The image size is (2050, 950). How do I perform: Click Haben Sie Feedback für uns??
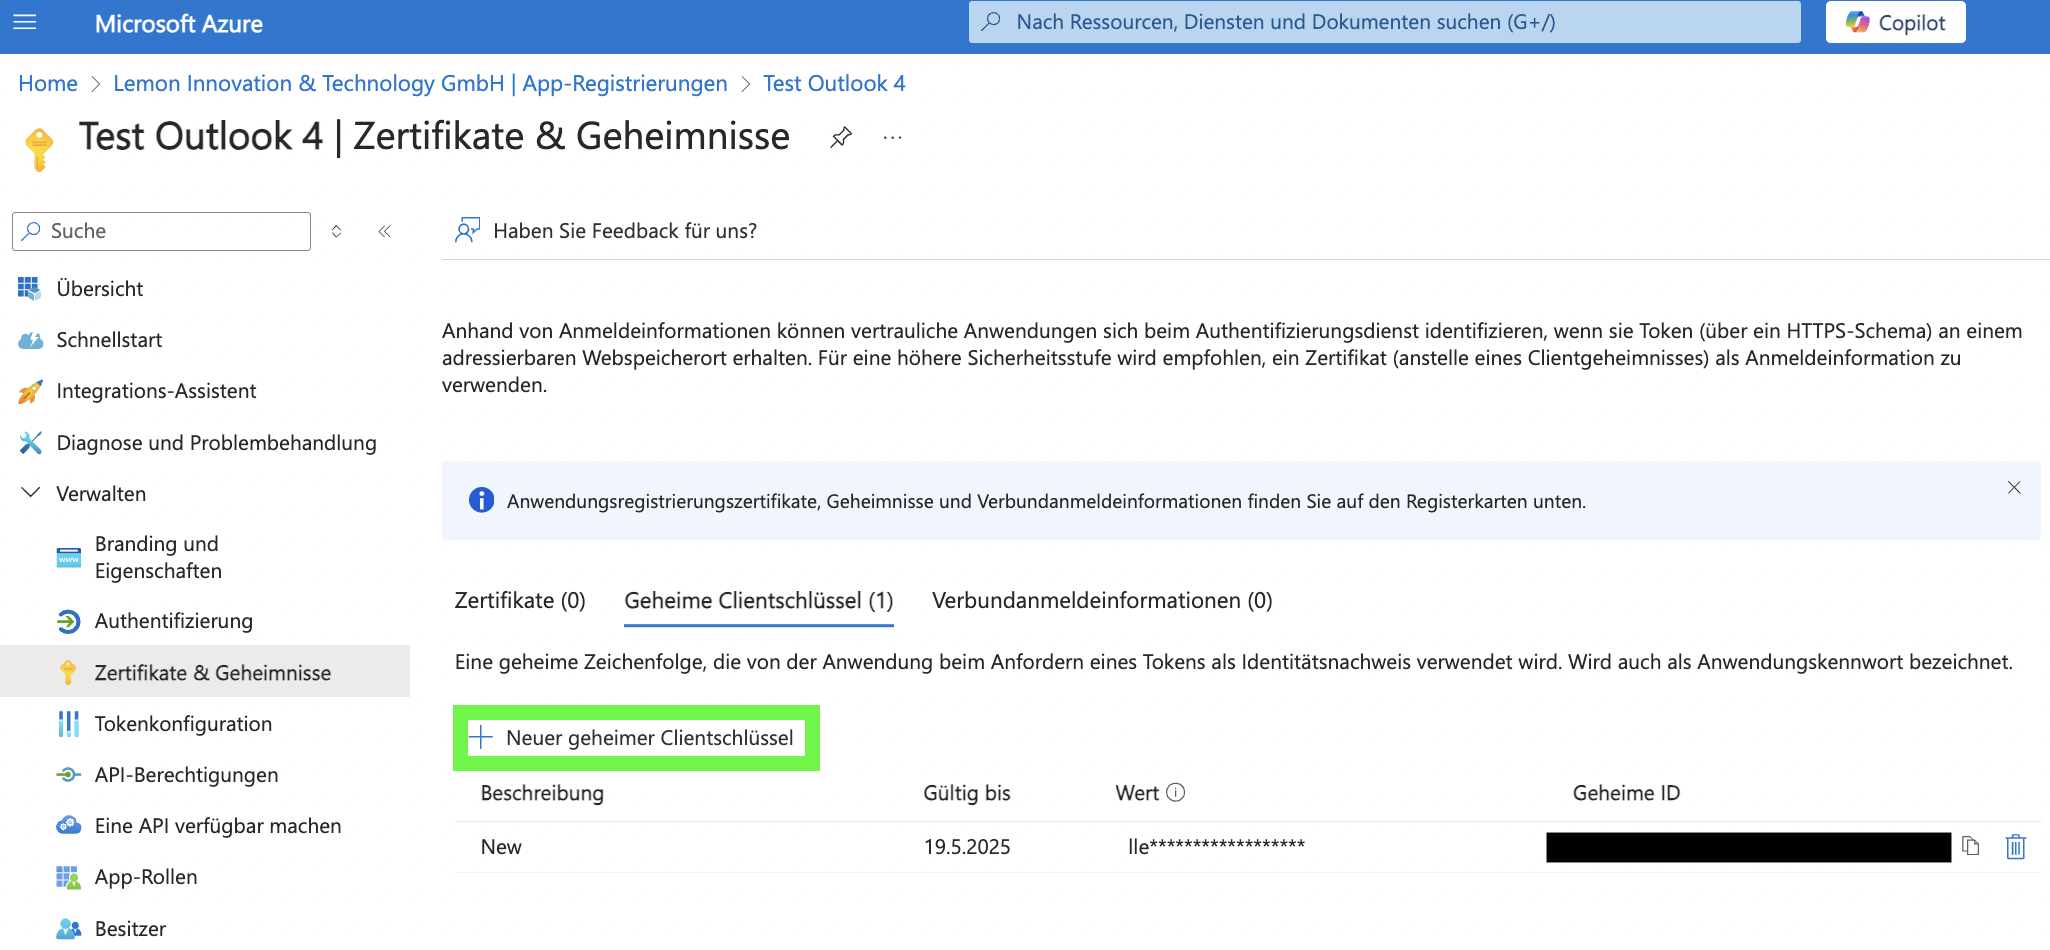[606, 231]
